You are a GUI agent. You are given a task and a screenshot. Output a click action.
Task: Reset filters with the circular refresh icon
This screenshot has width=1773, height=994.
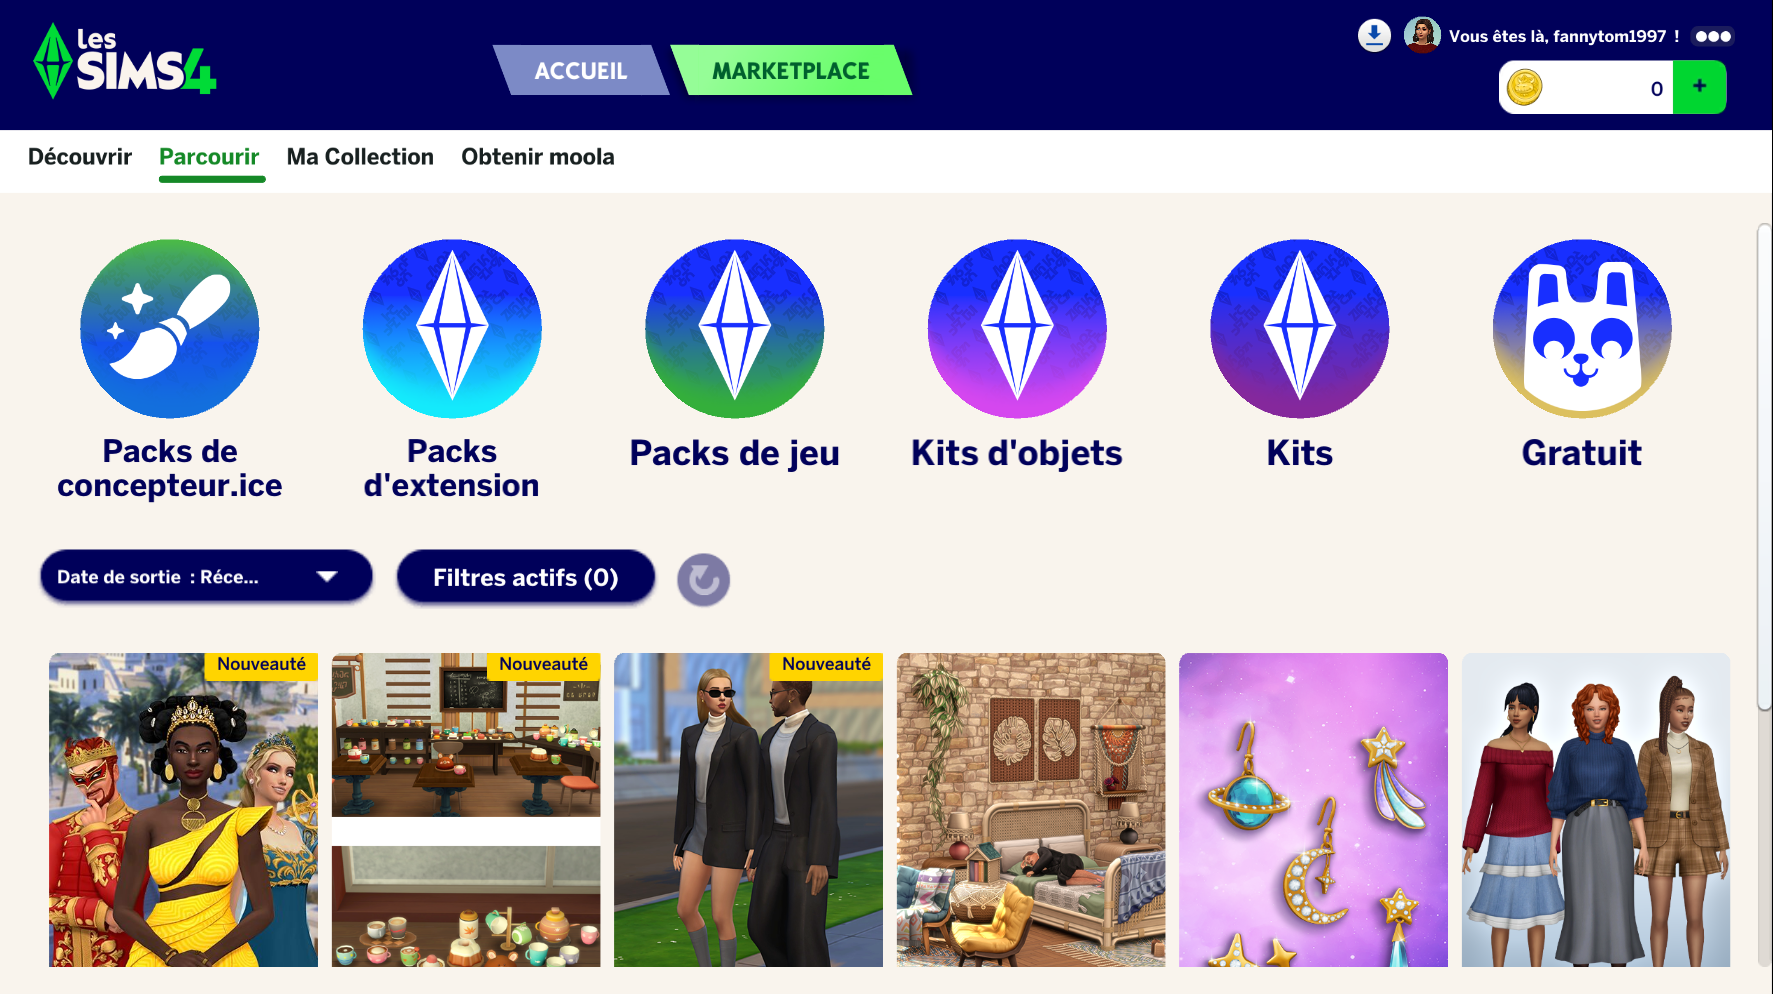tap(703, 580)
